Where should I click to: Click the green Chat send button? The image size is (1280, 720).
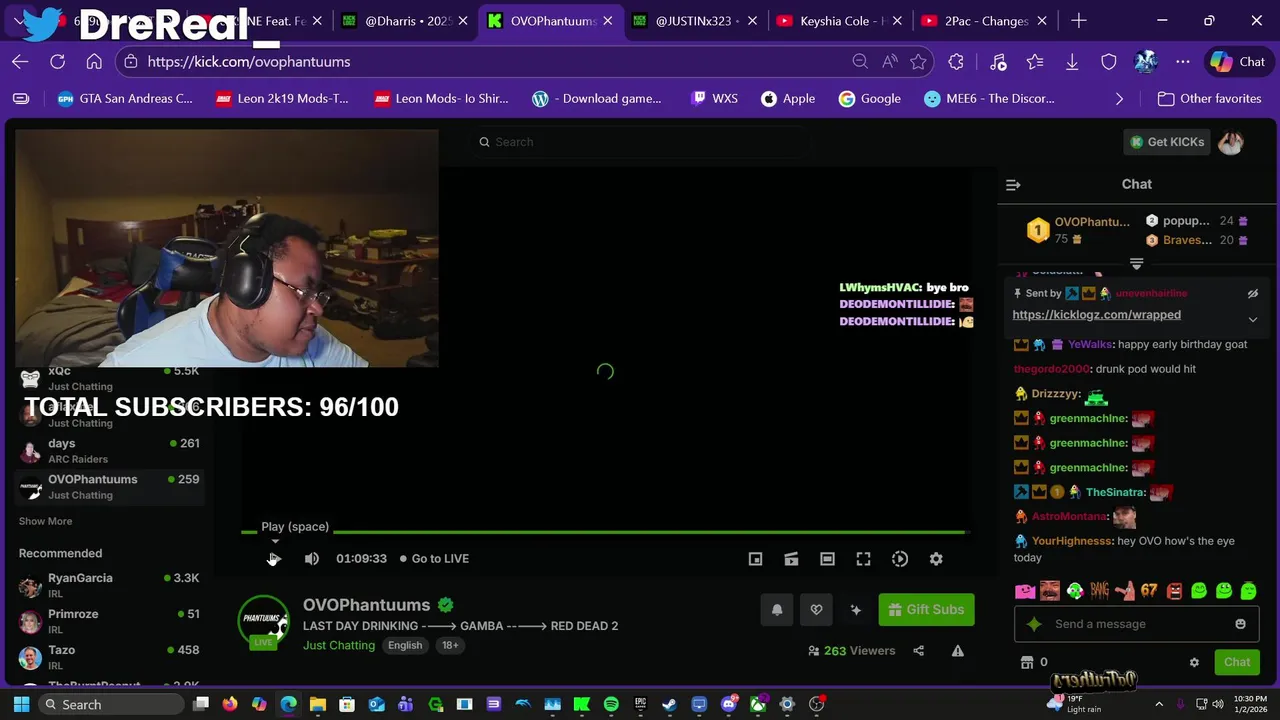[x=1236, y=662]
